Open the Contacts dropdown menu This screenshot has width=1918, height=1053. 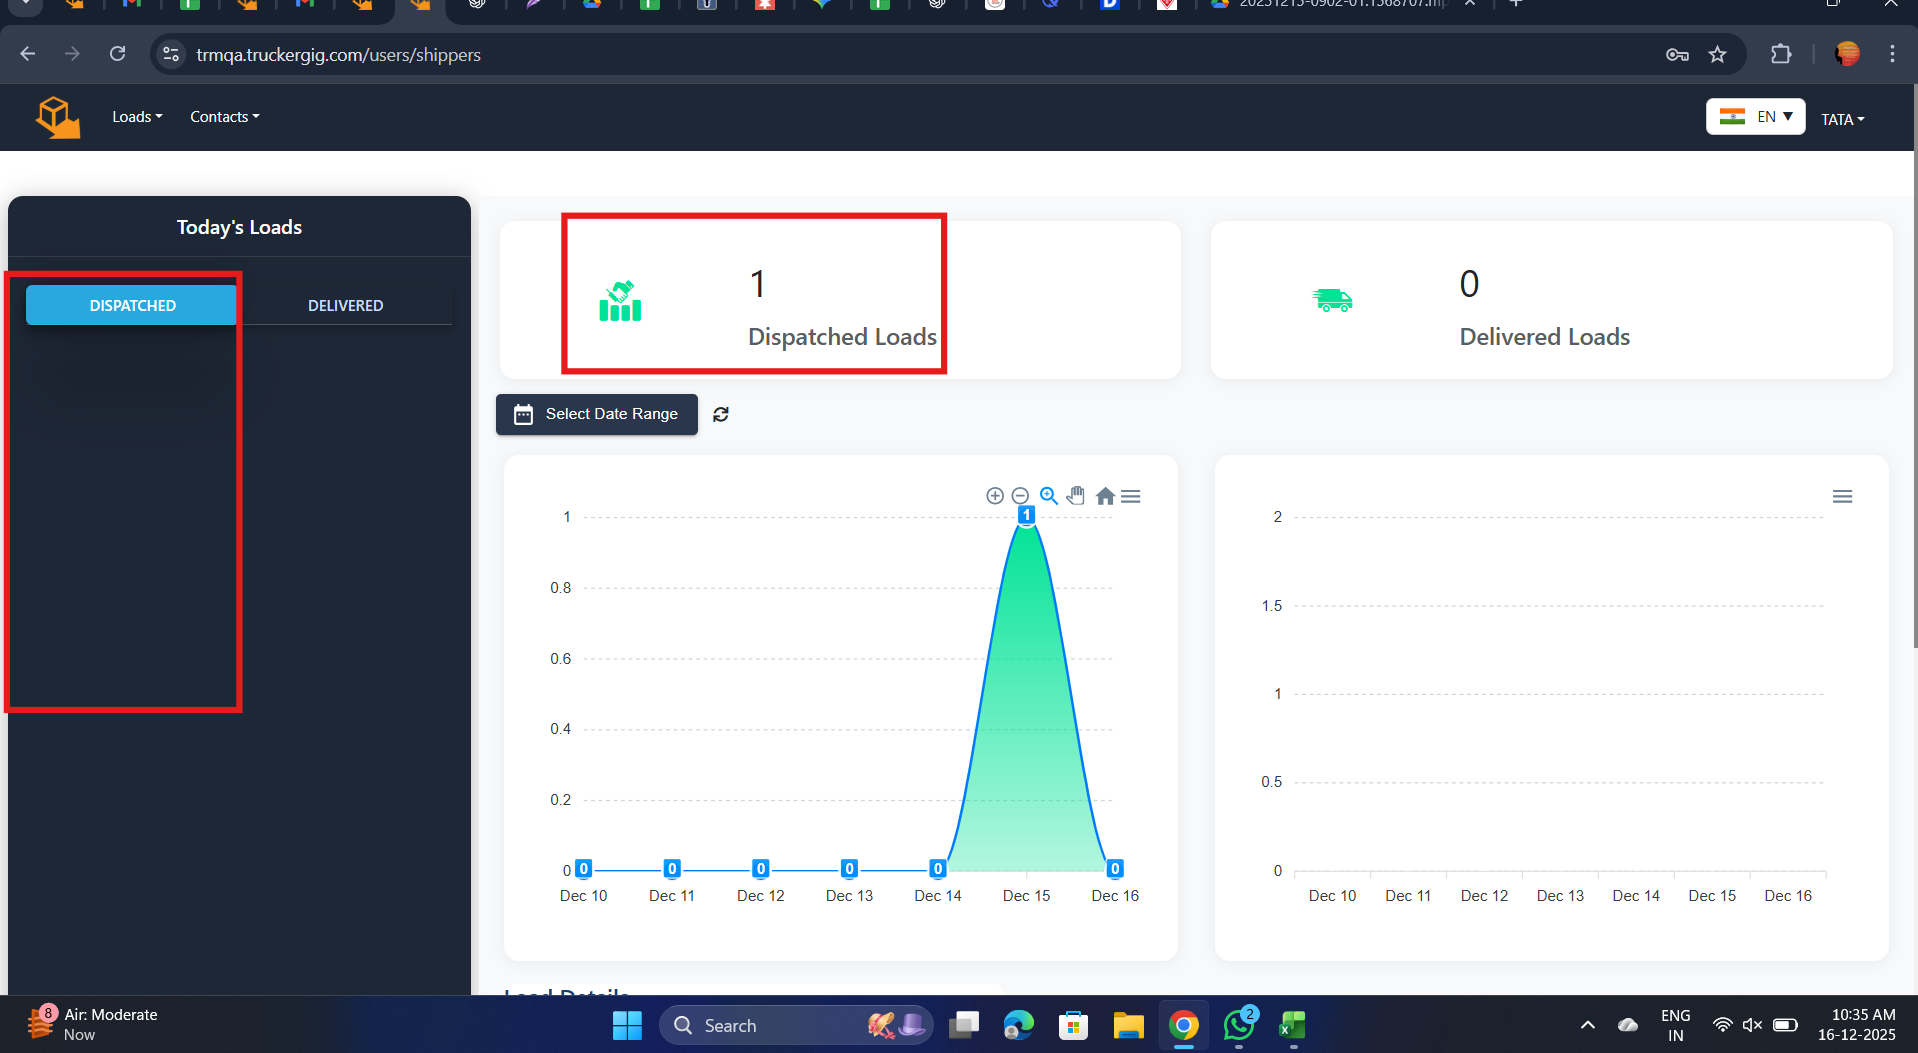[225, 117]
